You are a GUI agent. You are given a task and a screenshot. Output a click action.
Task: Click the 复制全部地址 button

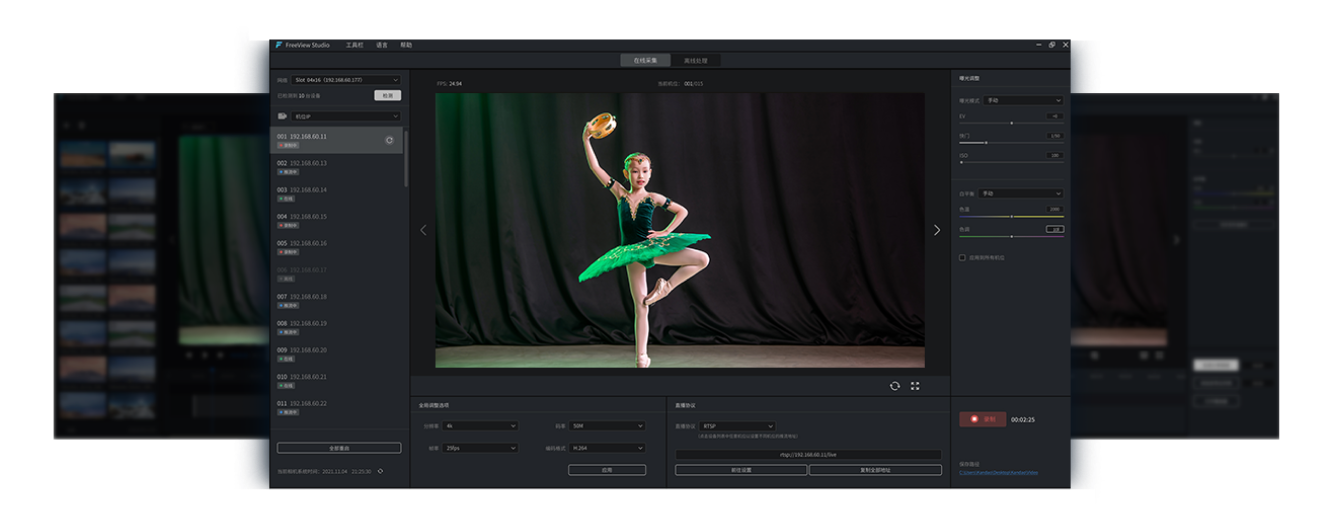coord(875,470)
